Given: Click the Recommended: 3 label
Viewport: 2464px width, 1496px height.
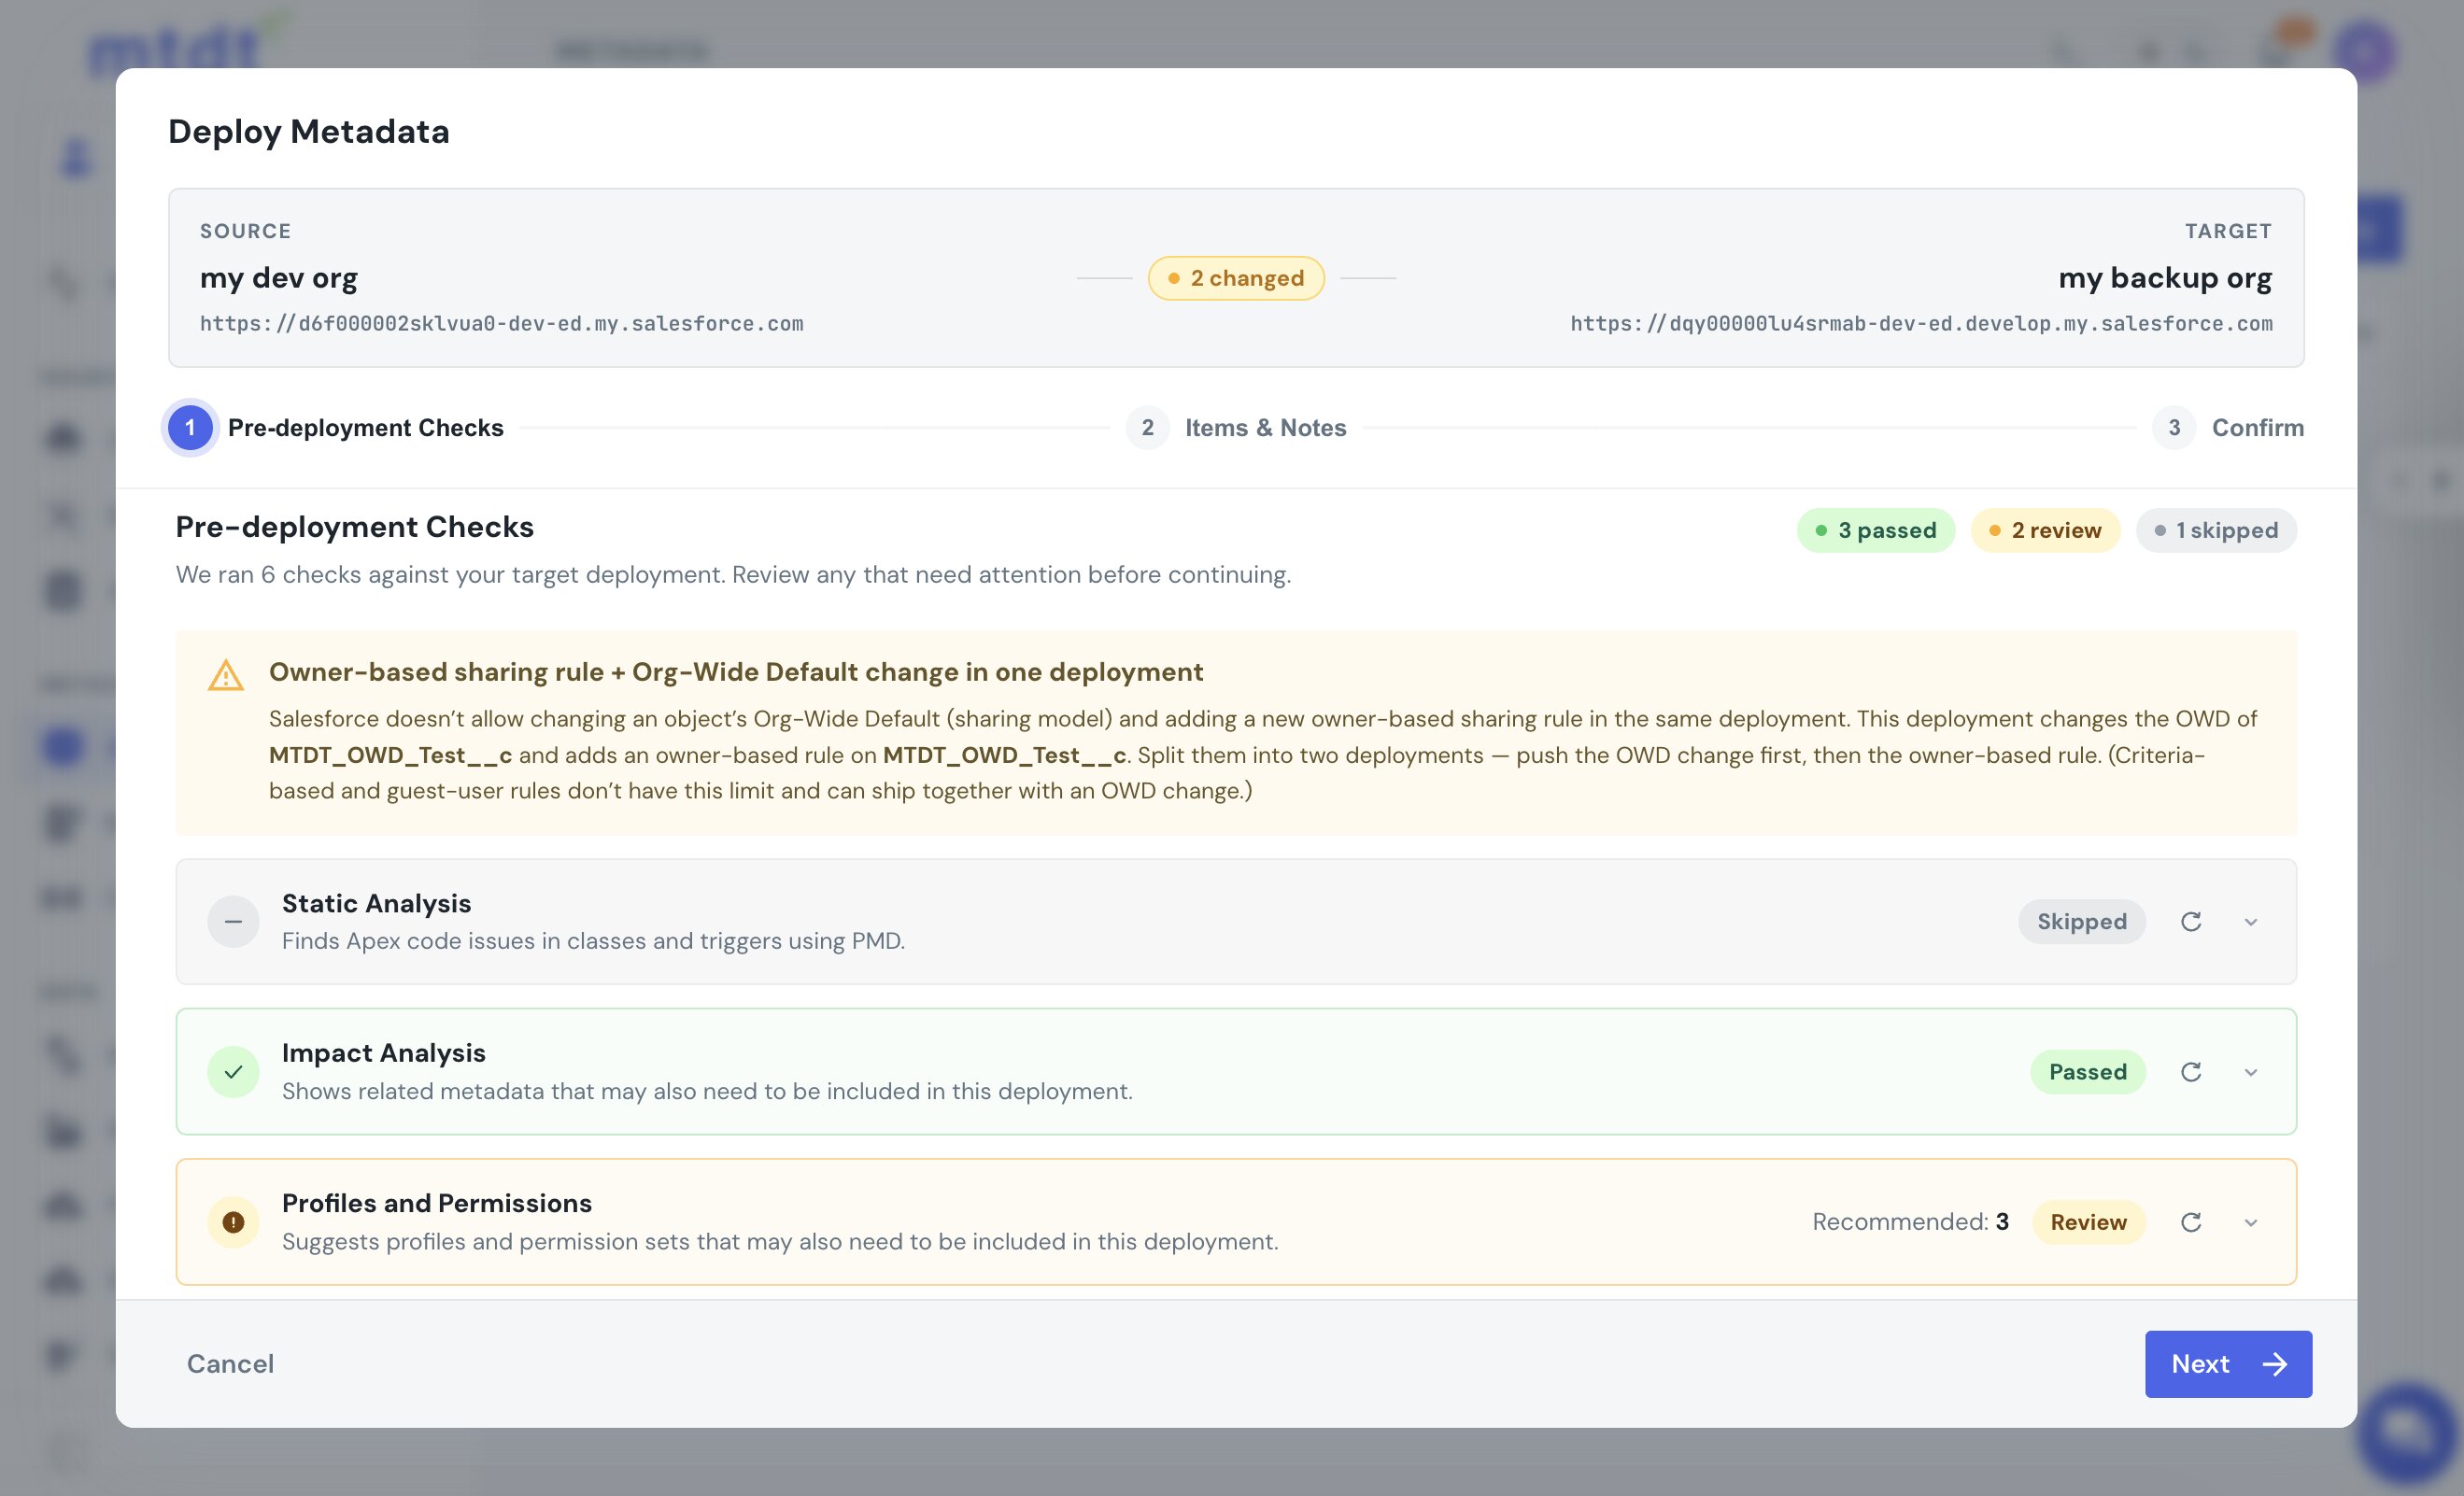Looking at the screenshot, I should pos(1911,1222).
